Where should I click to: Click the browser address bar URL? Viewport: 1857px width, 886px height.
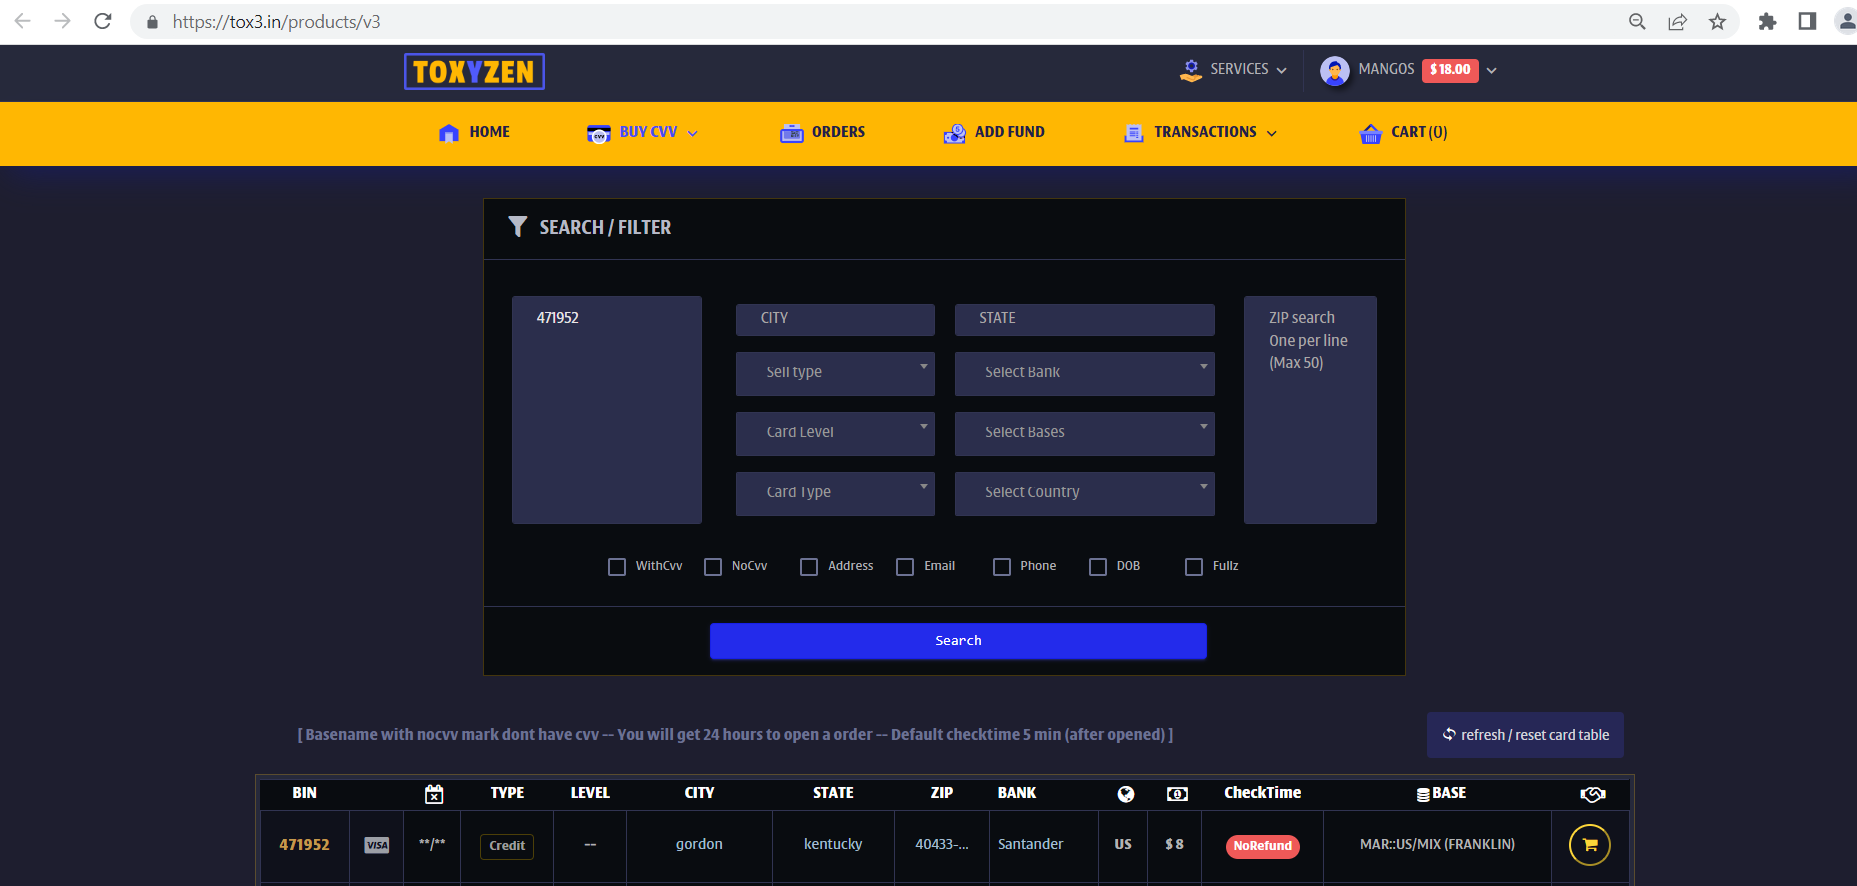pos(276,22)
